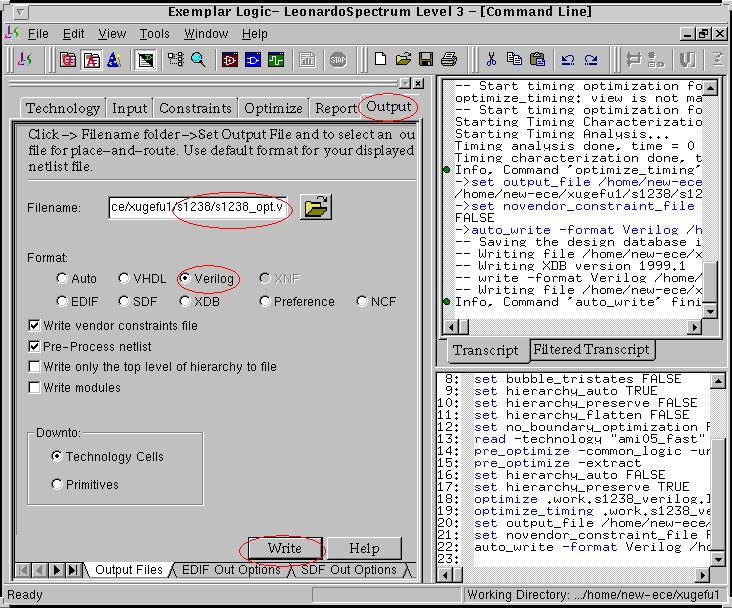Open the Tools menu
The width and height of the screenshot is (732, 608).
coord(155,34)
